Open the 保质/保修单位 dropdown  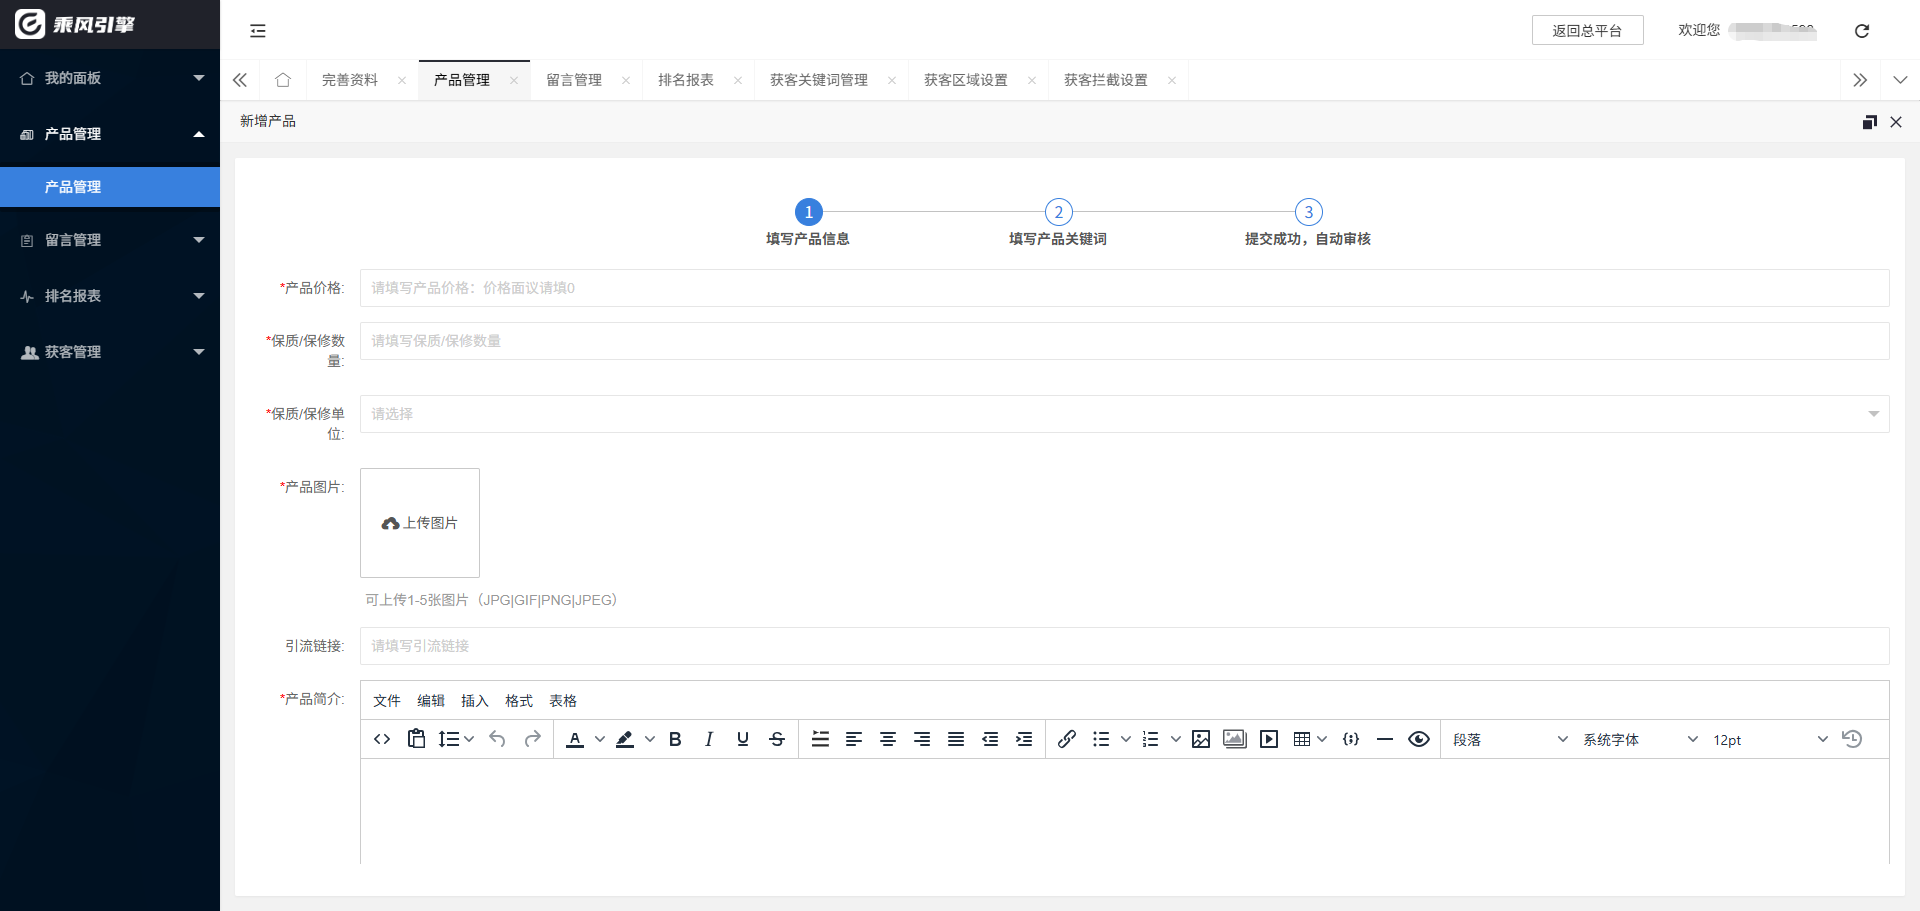point(1124,414)
